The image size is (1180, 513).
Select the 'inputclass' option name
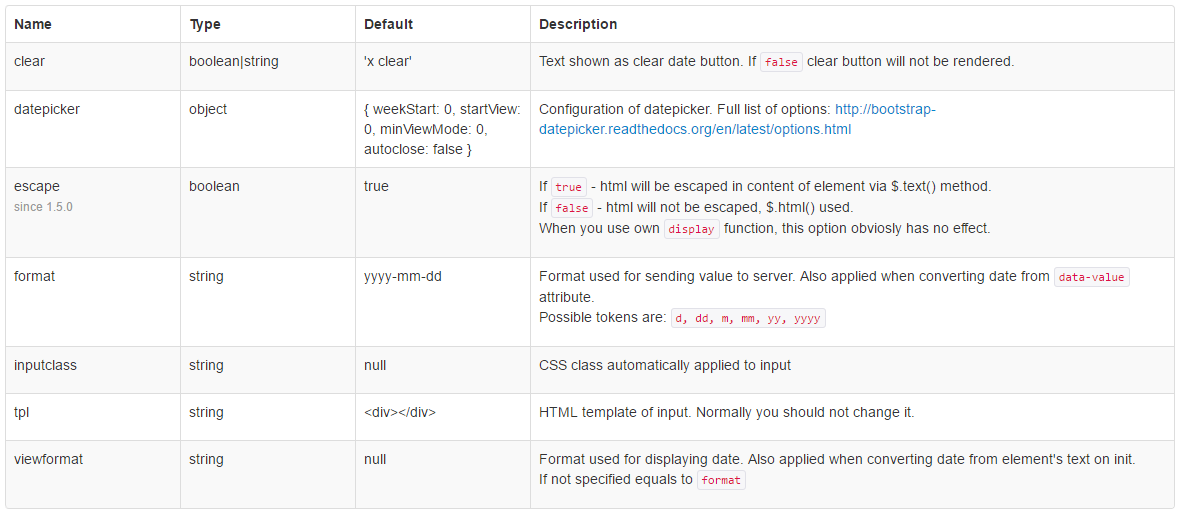[45, 365]
